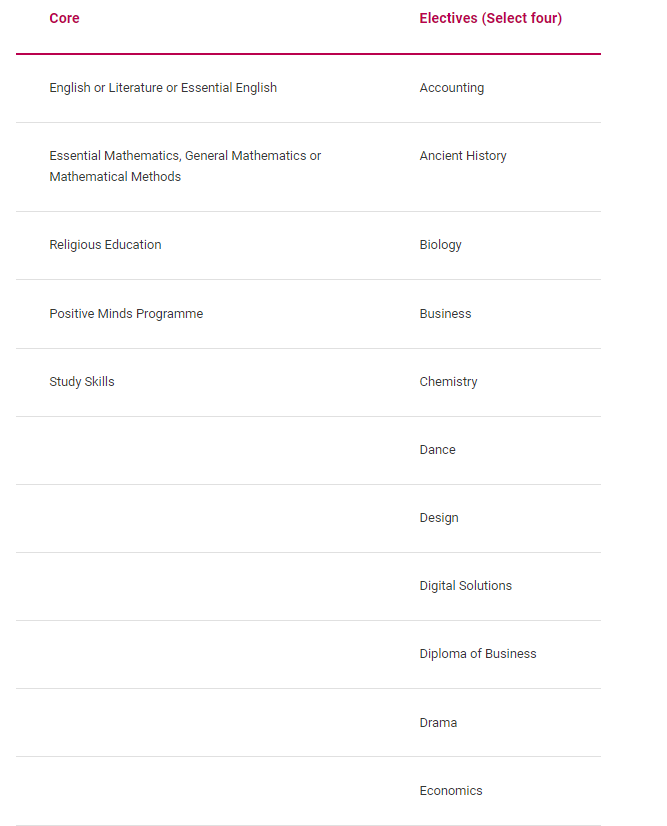The width and height of the screenshot is (667, 826).
Task: Choose the Accounting elective
Action: 452,87
